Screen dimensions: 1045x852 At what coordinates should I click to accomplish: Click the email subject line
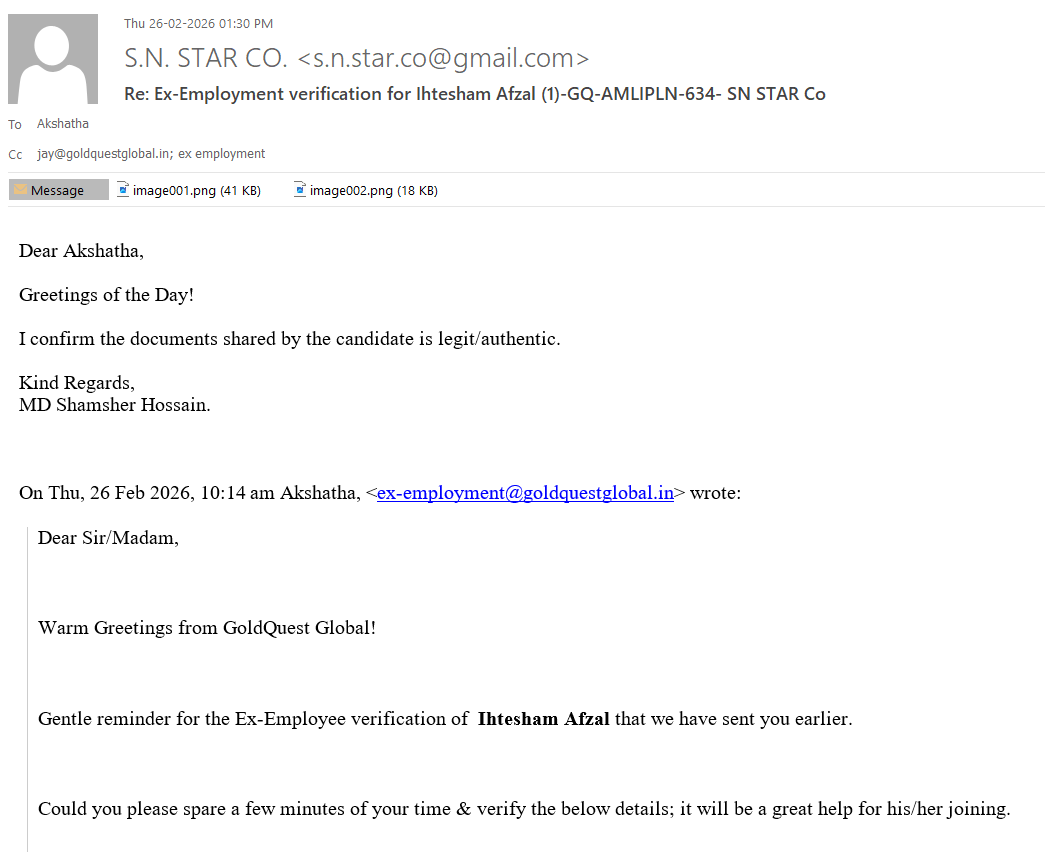coord(475,94)
